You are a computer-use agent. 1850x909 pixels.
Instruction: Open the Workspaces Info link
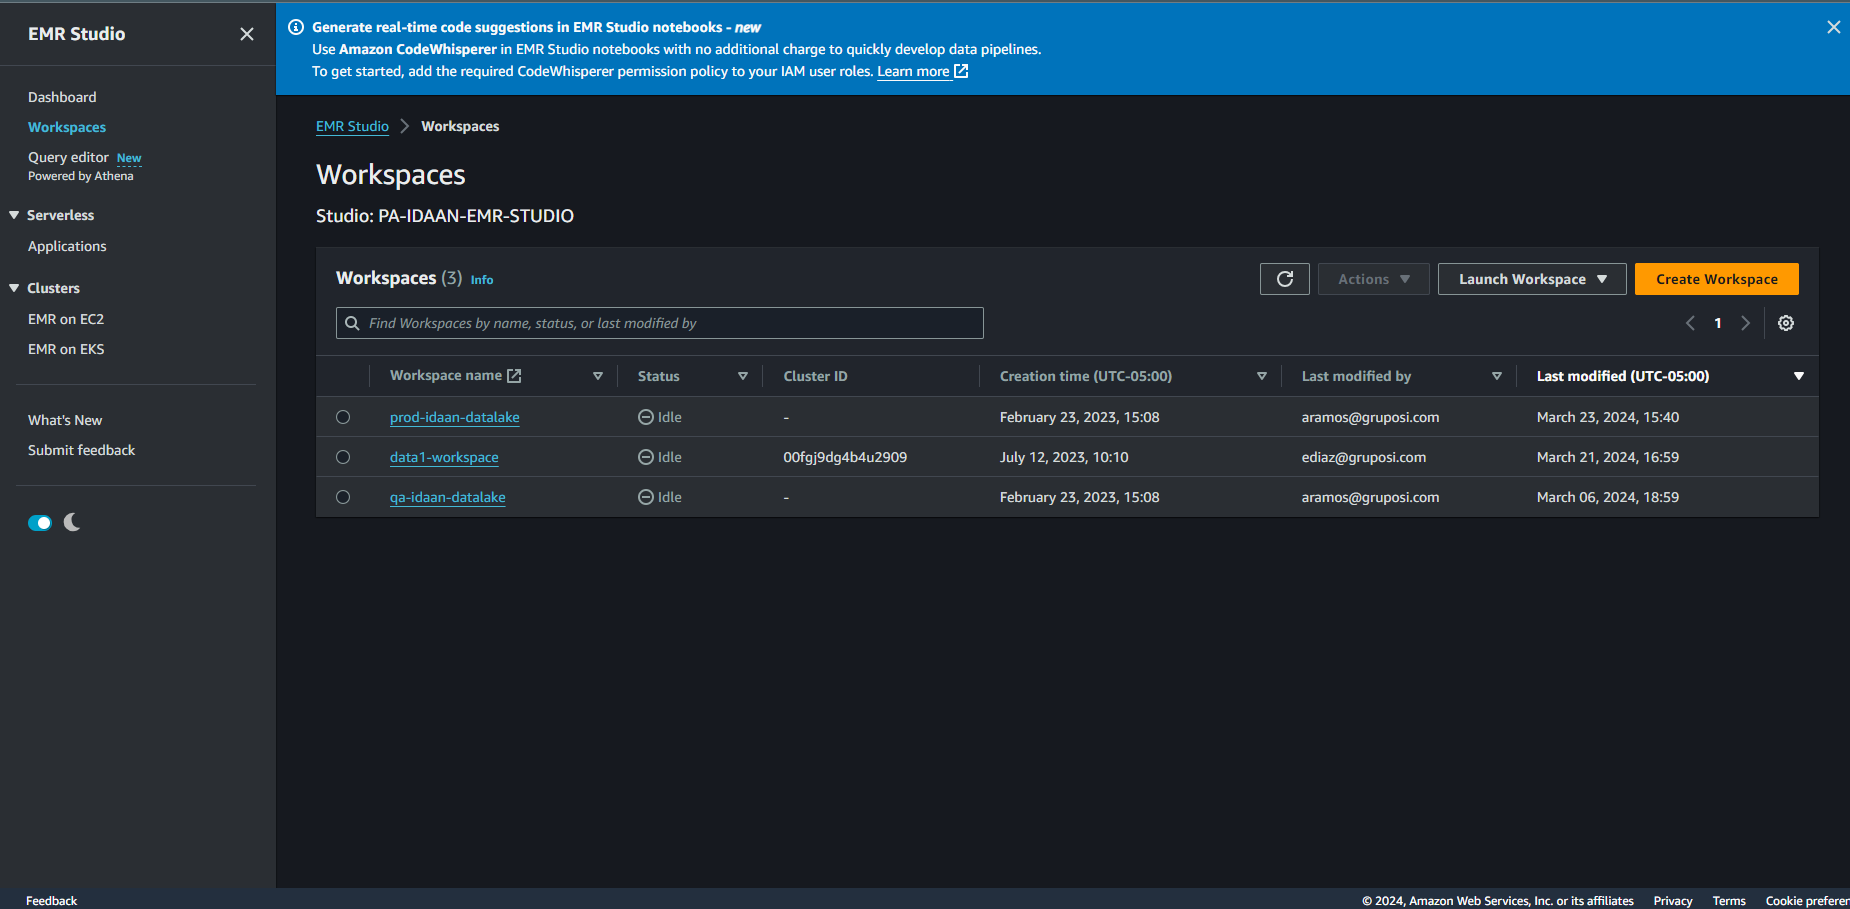[x=482, y=280]
